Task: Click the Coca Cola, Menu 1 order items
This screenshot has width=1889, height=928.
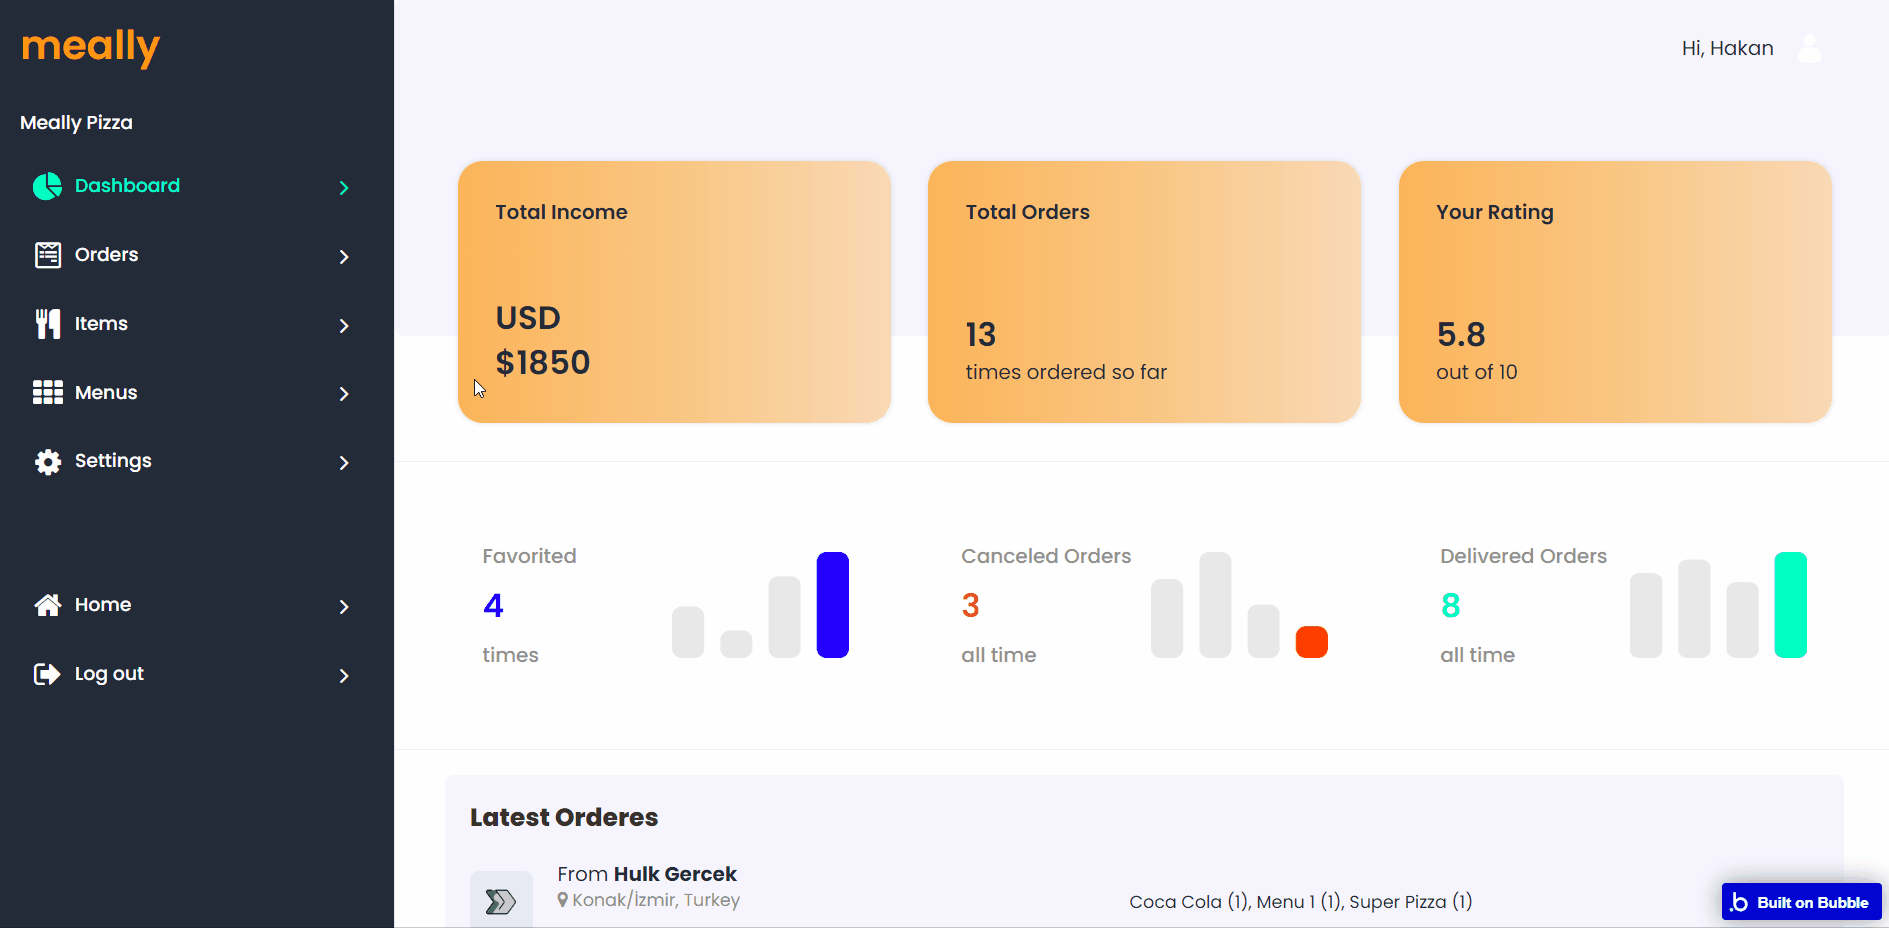Action: coord(1300,902)
